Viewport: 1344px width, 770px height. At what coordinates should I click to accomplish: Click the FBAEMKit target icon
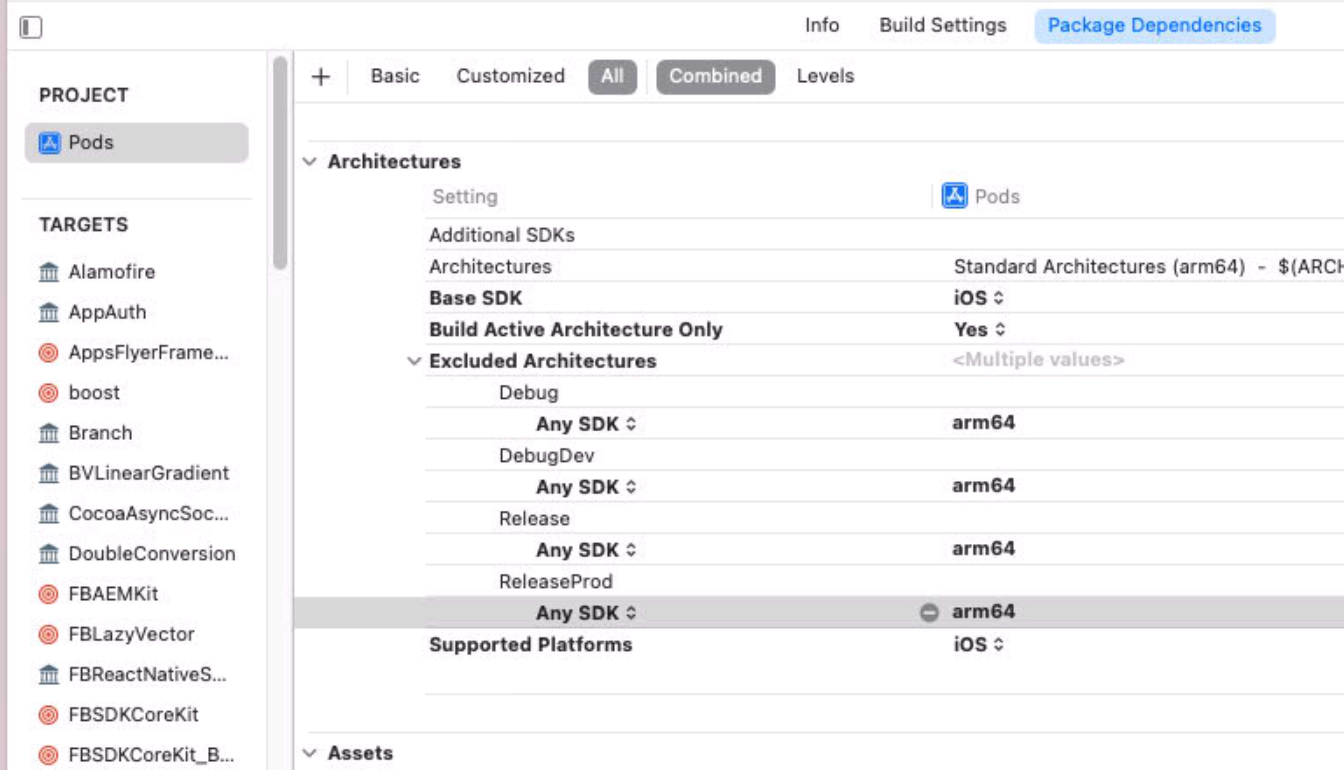(49, 594)
